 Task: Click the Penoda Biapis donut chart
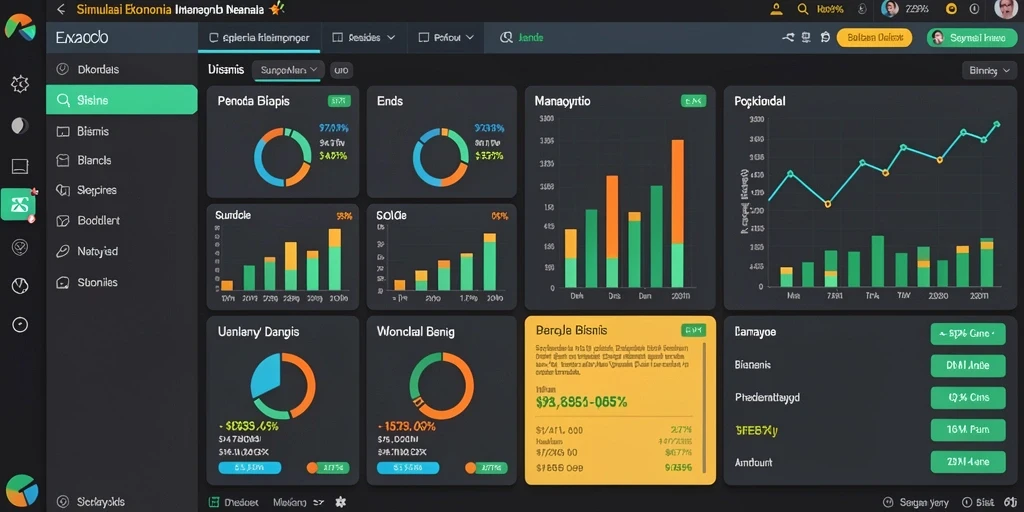coord(283,157)
